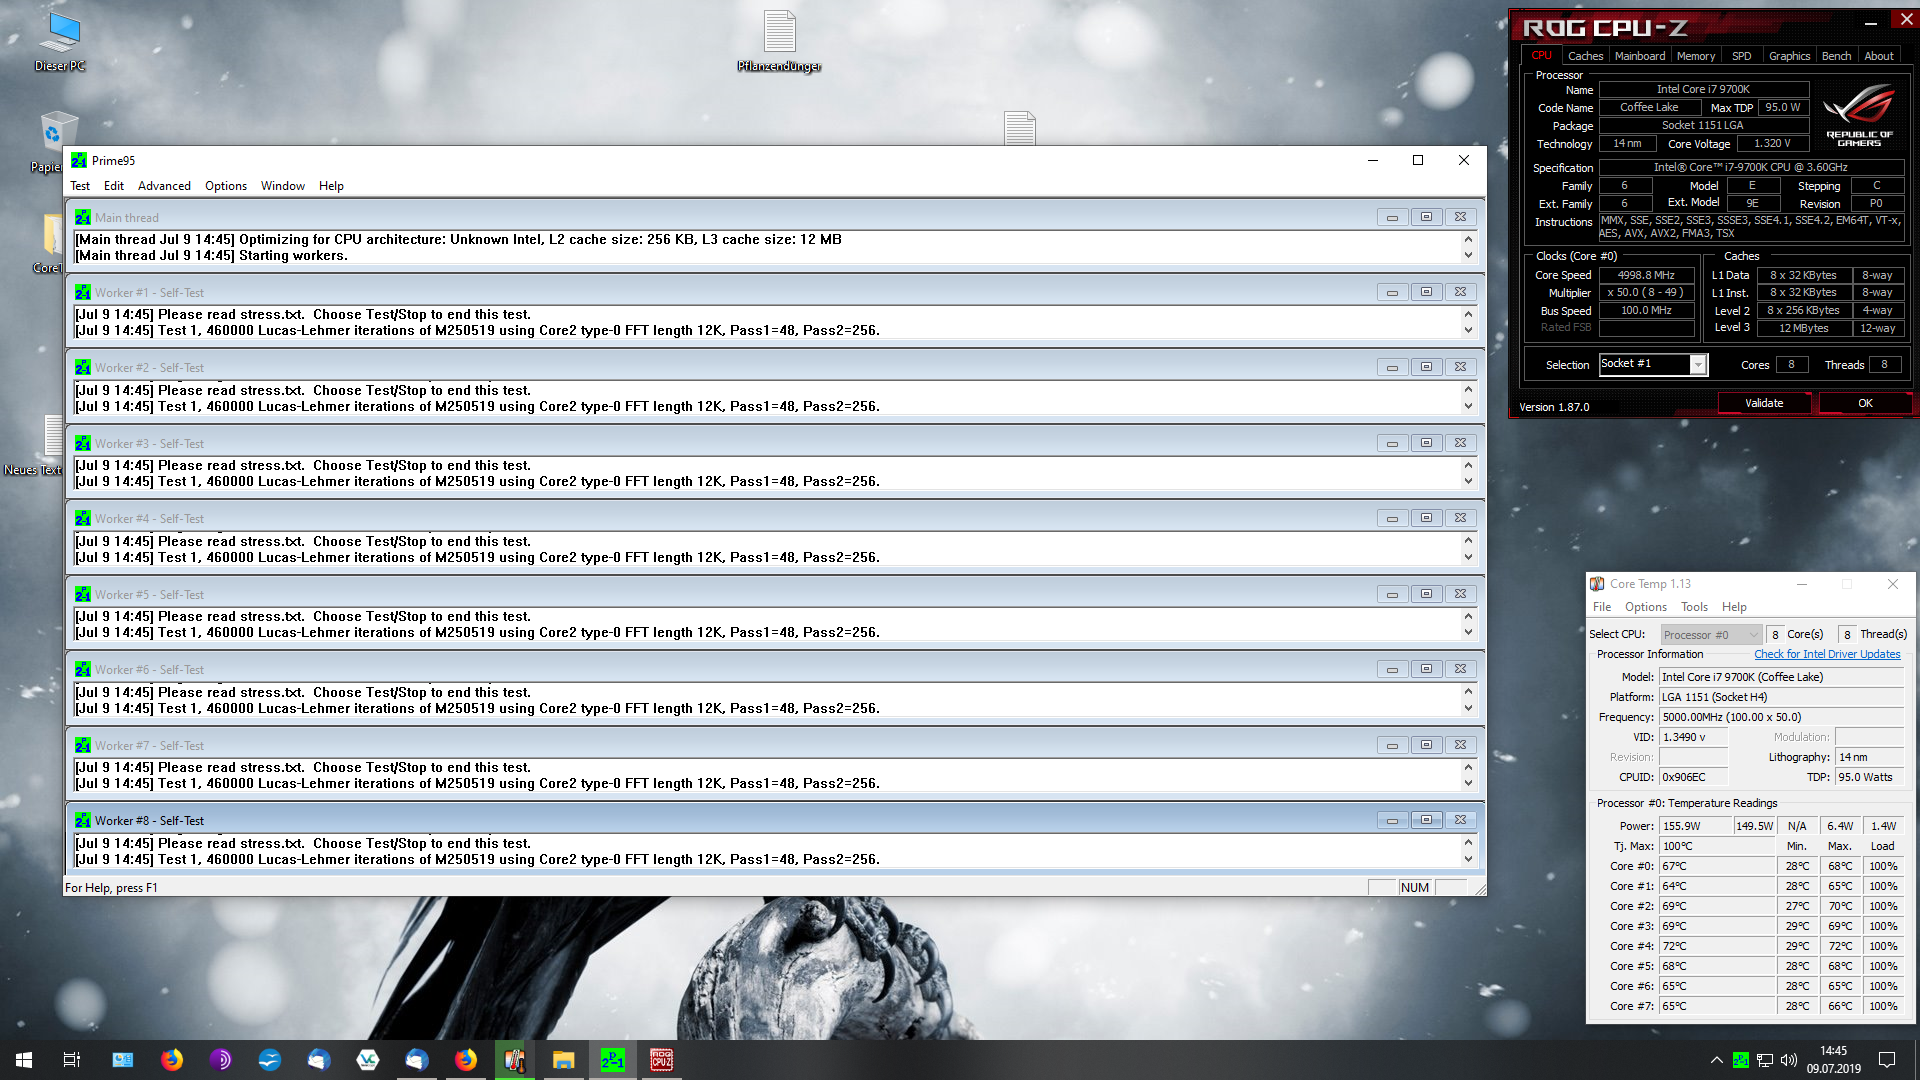Restore the Worker #8 sub-window

coord(1426,820)
